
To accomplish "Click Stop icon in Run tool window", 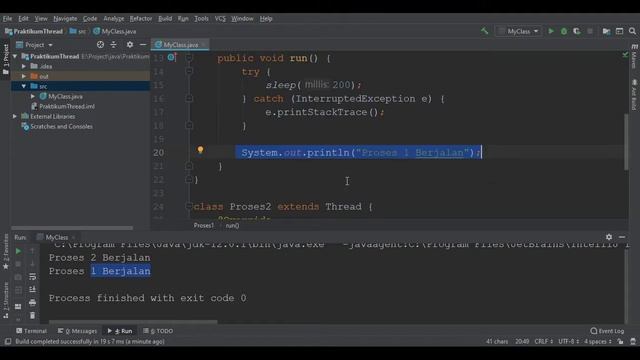I will 18,264.
